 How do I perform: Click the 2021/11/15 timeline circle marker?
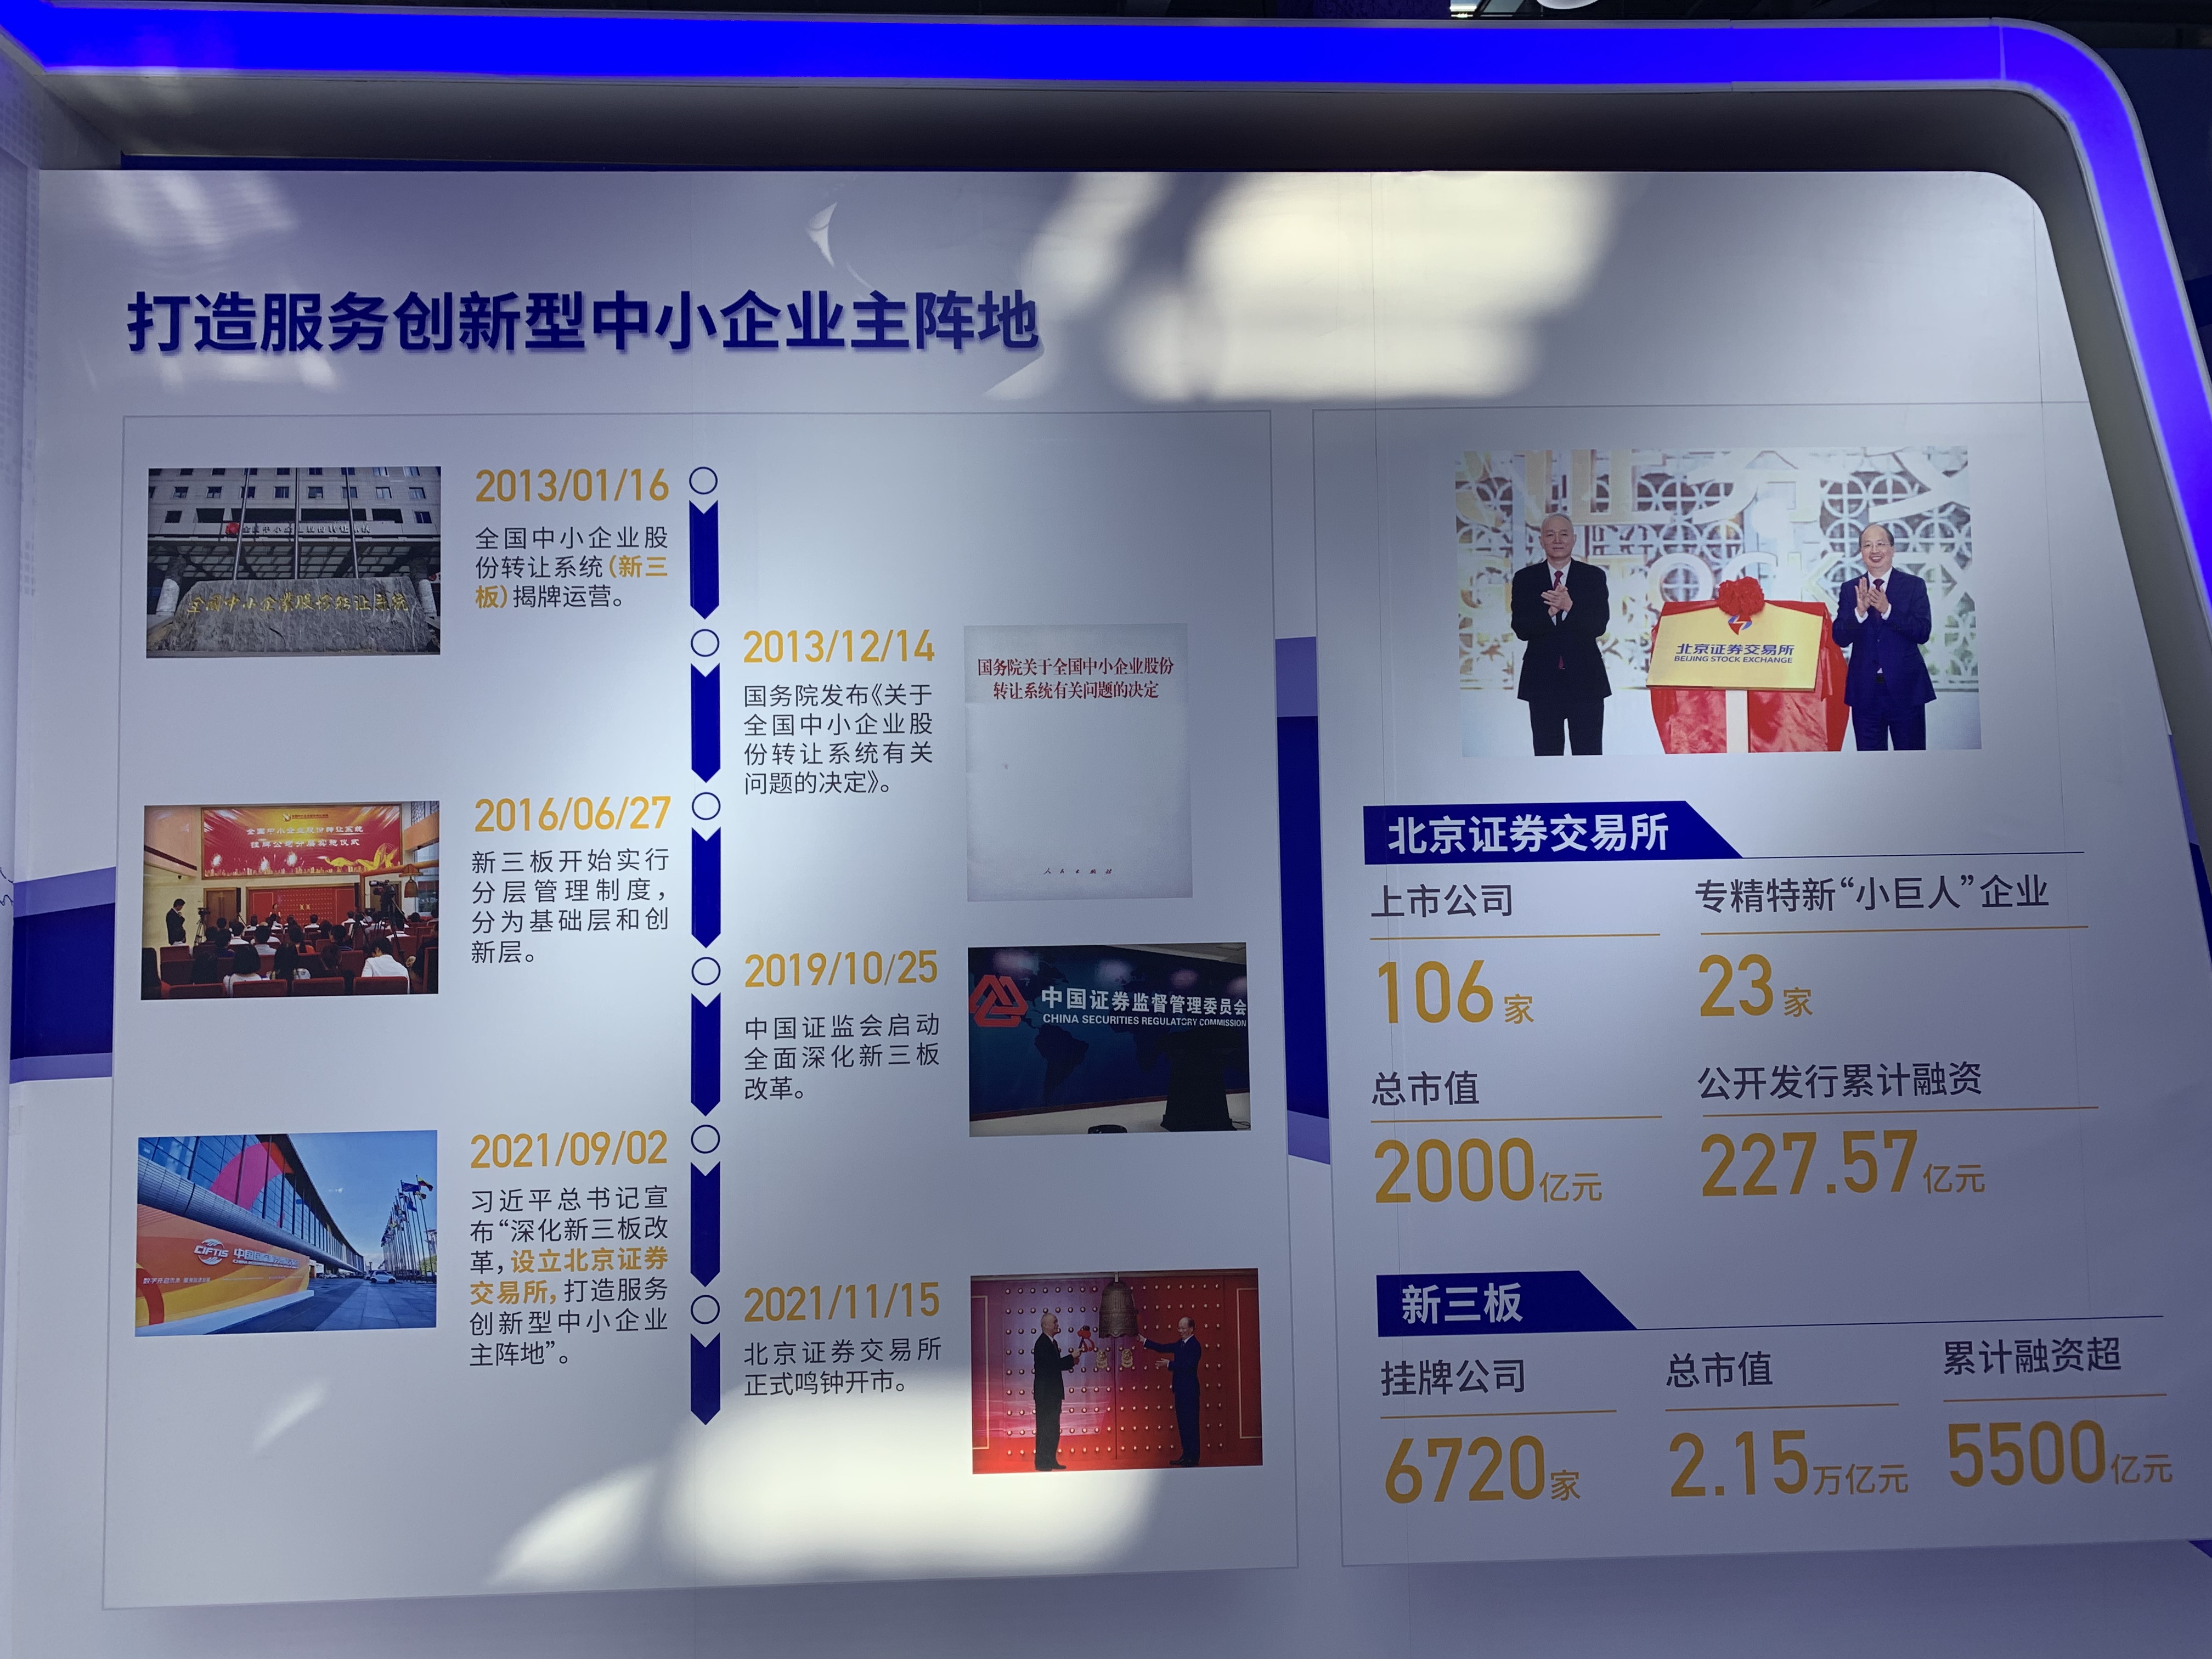(706, 1309)
